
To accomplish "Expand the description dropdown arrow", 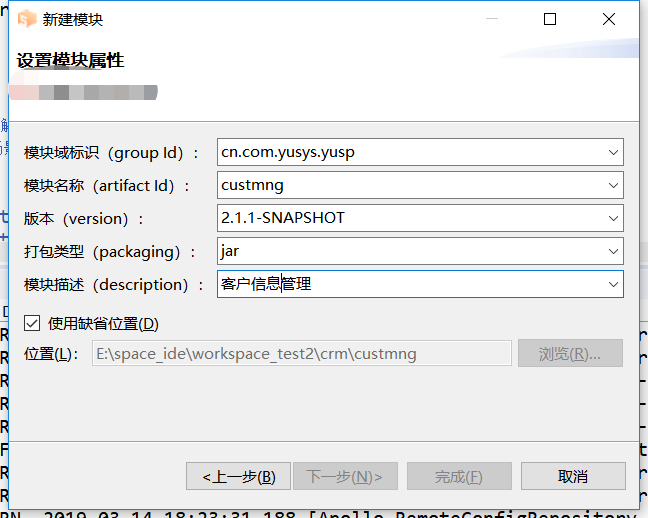I will point(613,284).
